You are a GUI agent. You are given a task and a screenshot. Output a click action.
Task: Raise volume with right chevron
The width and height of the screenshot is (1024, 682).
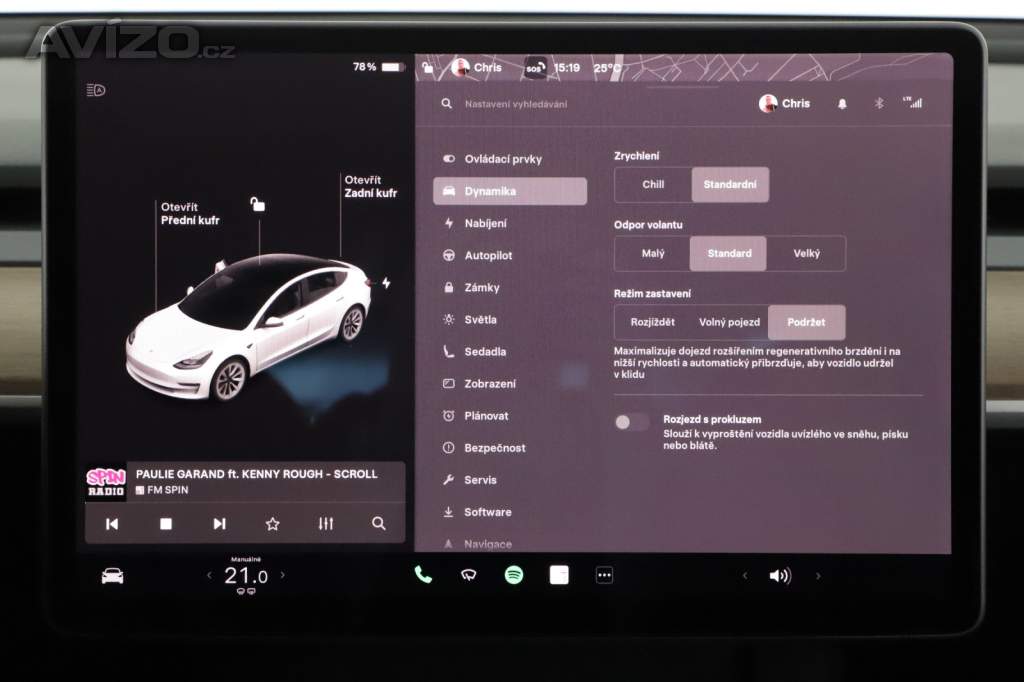(x=818, y=576)
